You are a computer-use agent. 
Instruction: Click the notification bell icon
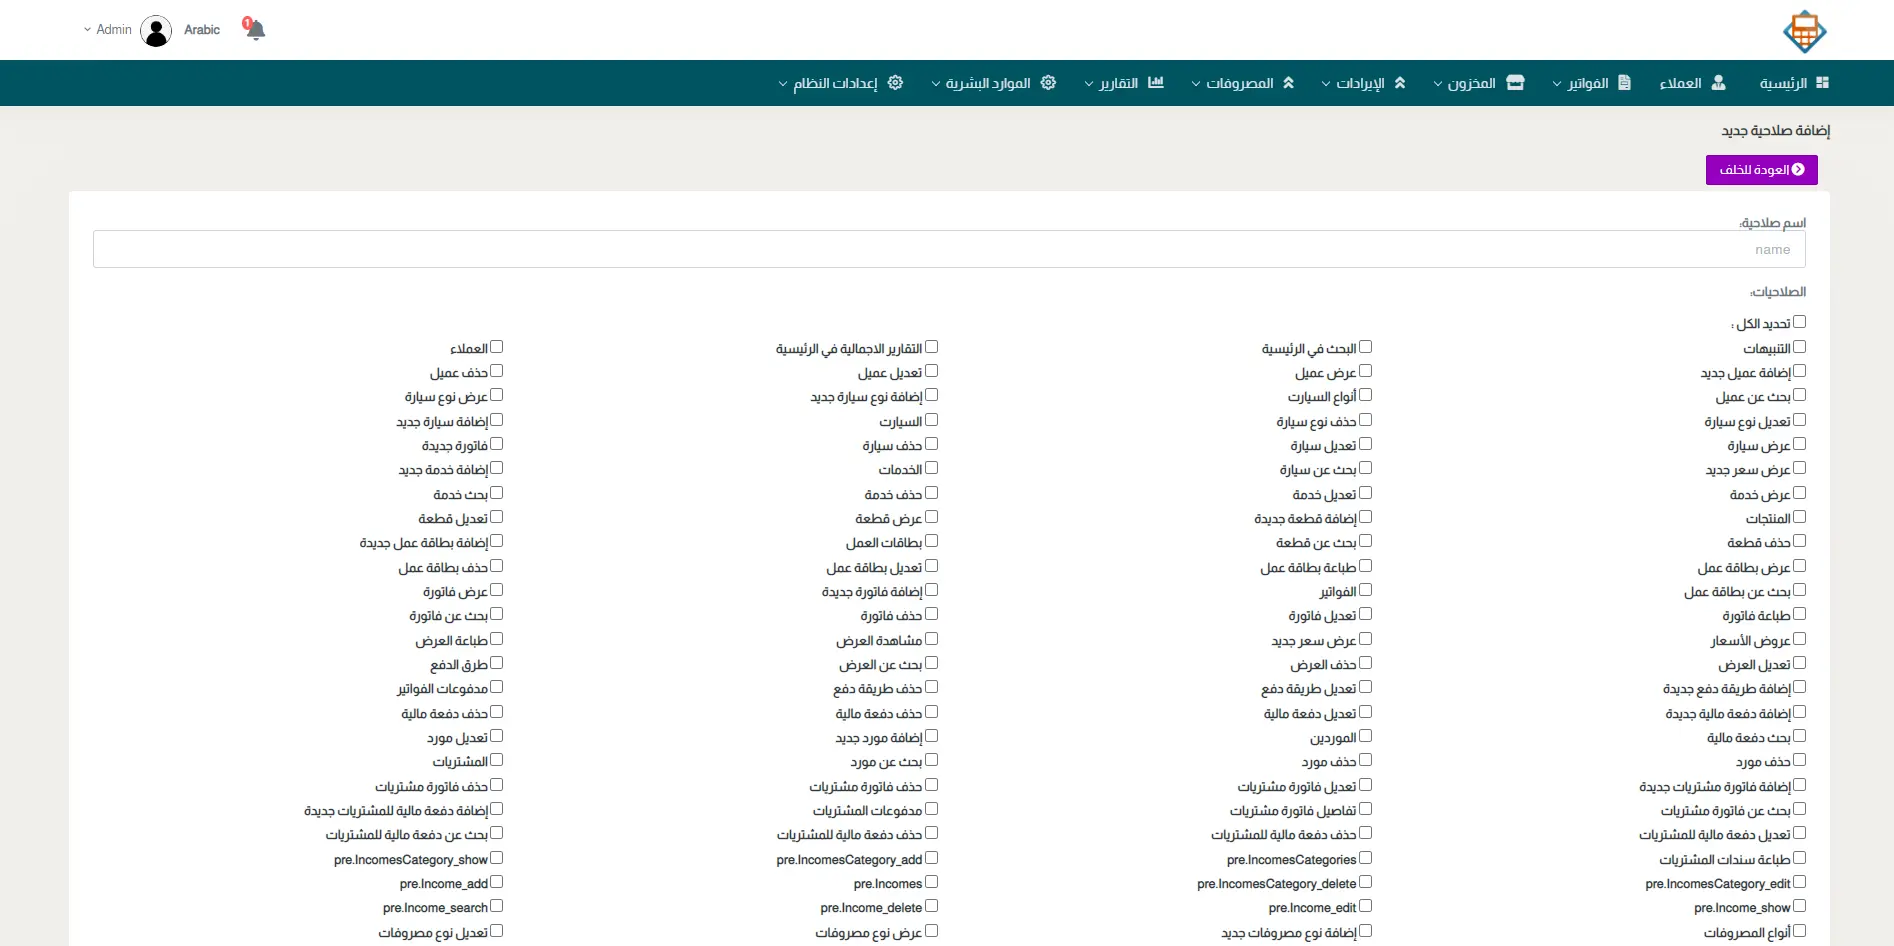click(255, 30)
